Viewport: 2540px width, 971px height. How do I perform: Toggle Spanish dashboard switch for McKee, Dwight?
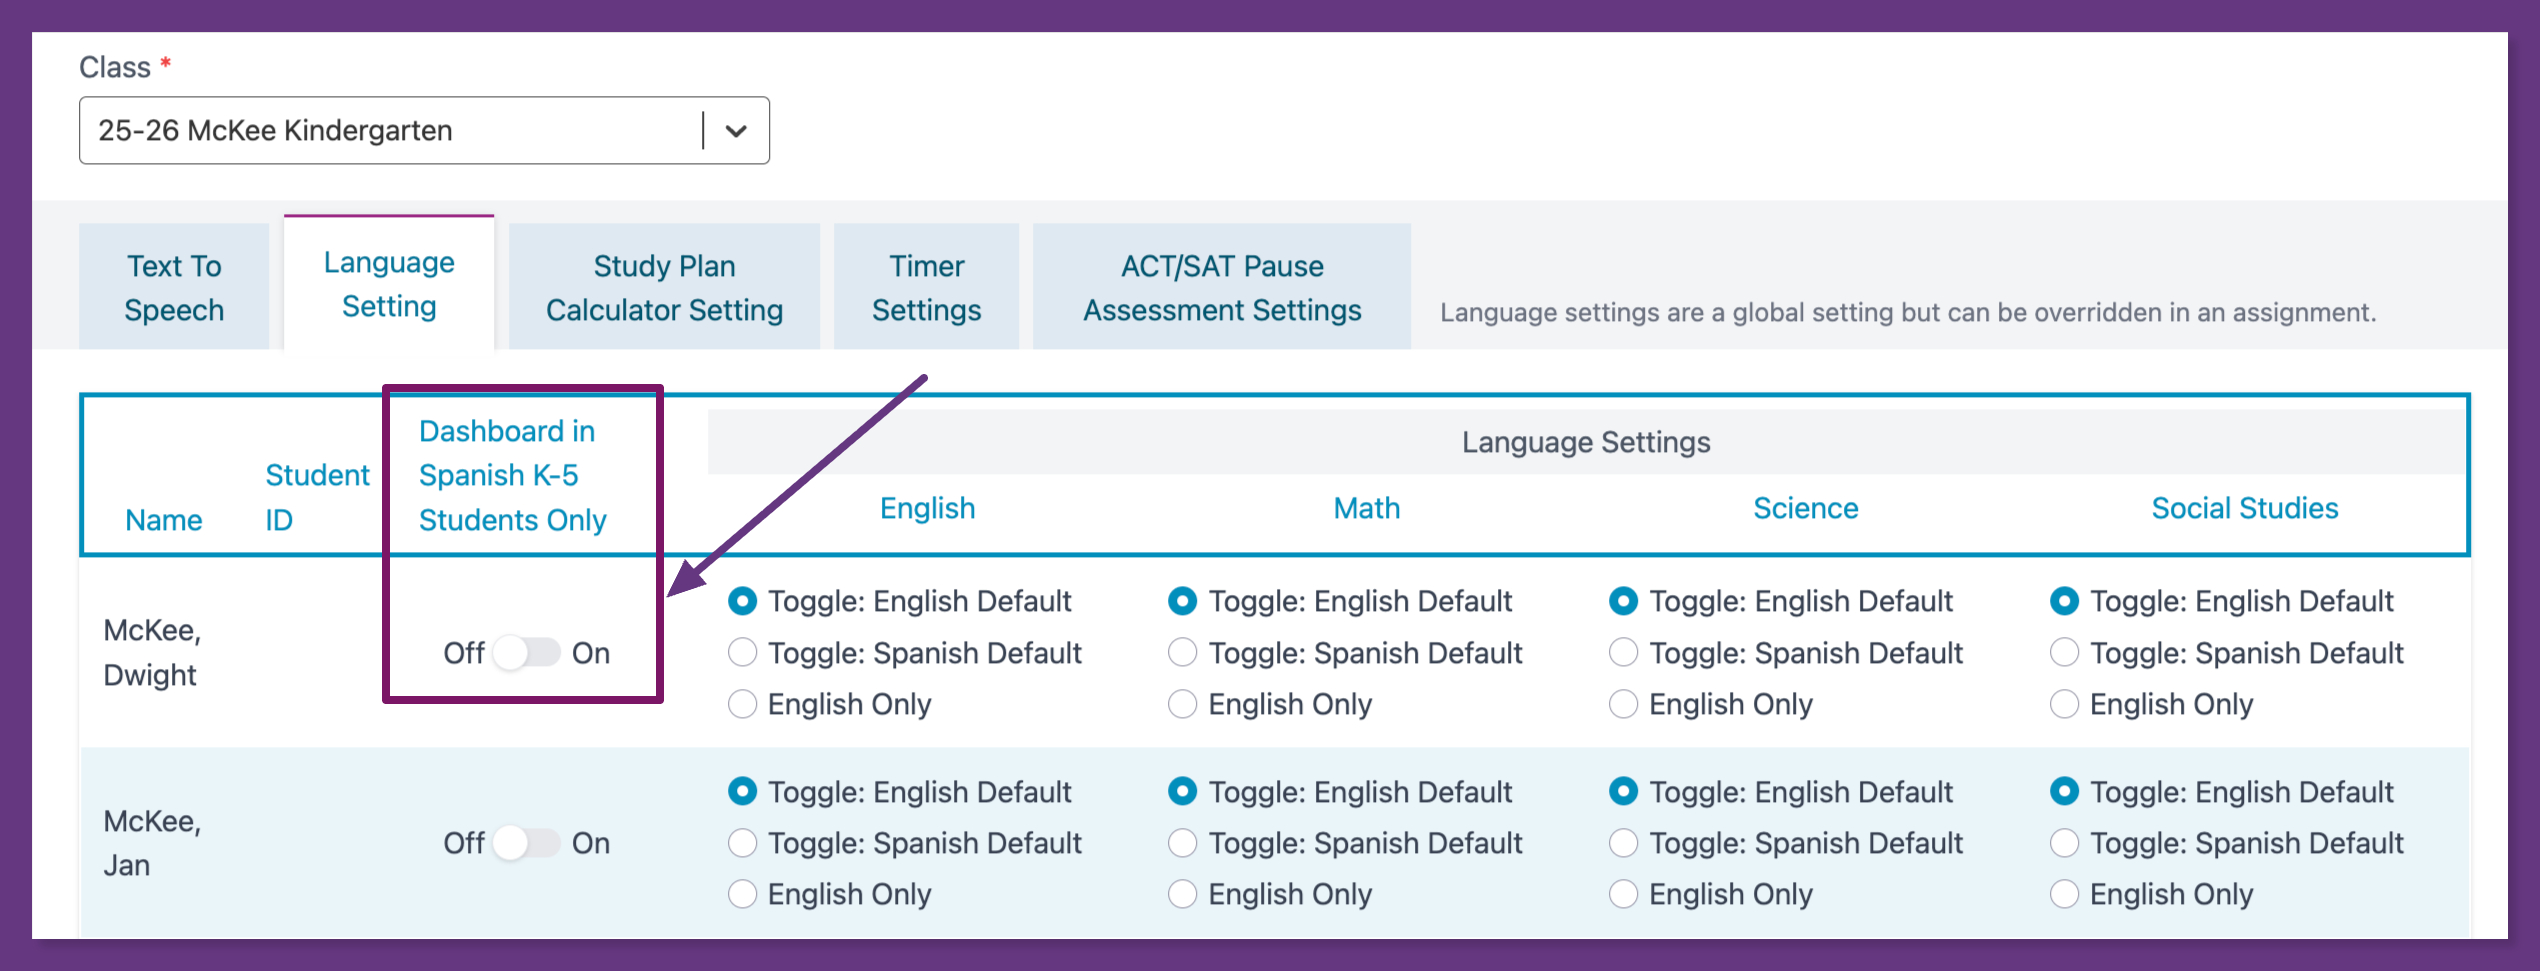(x=527, y=653)
